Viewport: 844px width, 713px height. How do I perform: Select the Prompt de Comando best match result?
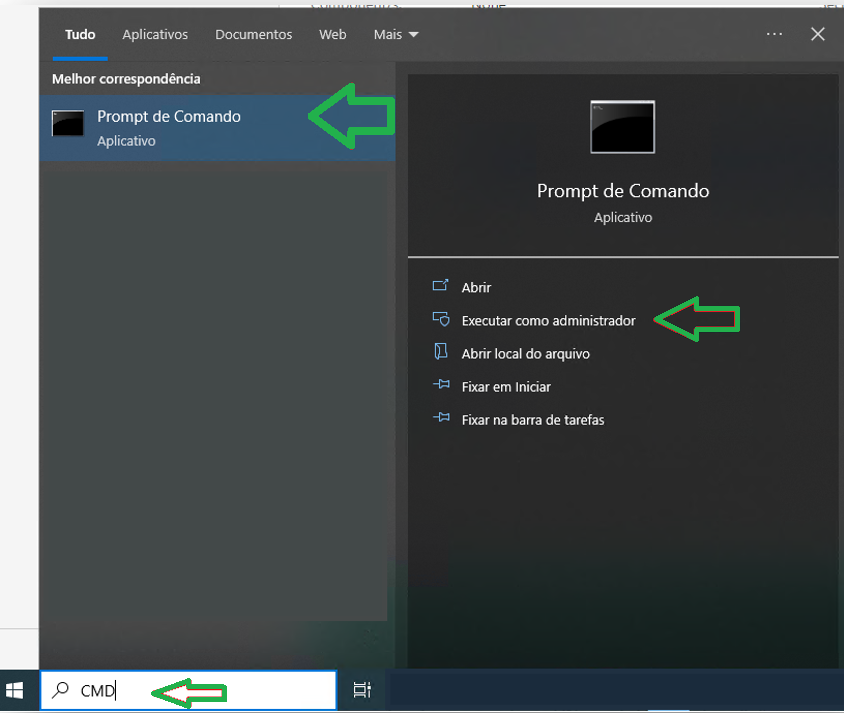pos(217,128)
